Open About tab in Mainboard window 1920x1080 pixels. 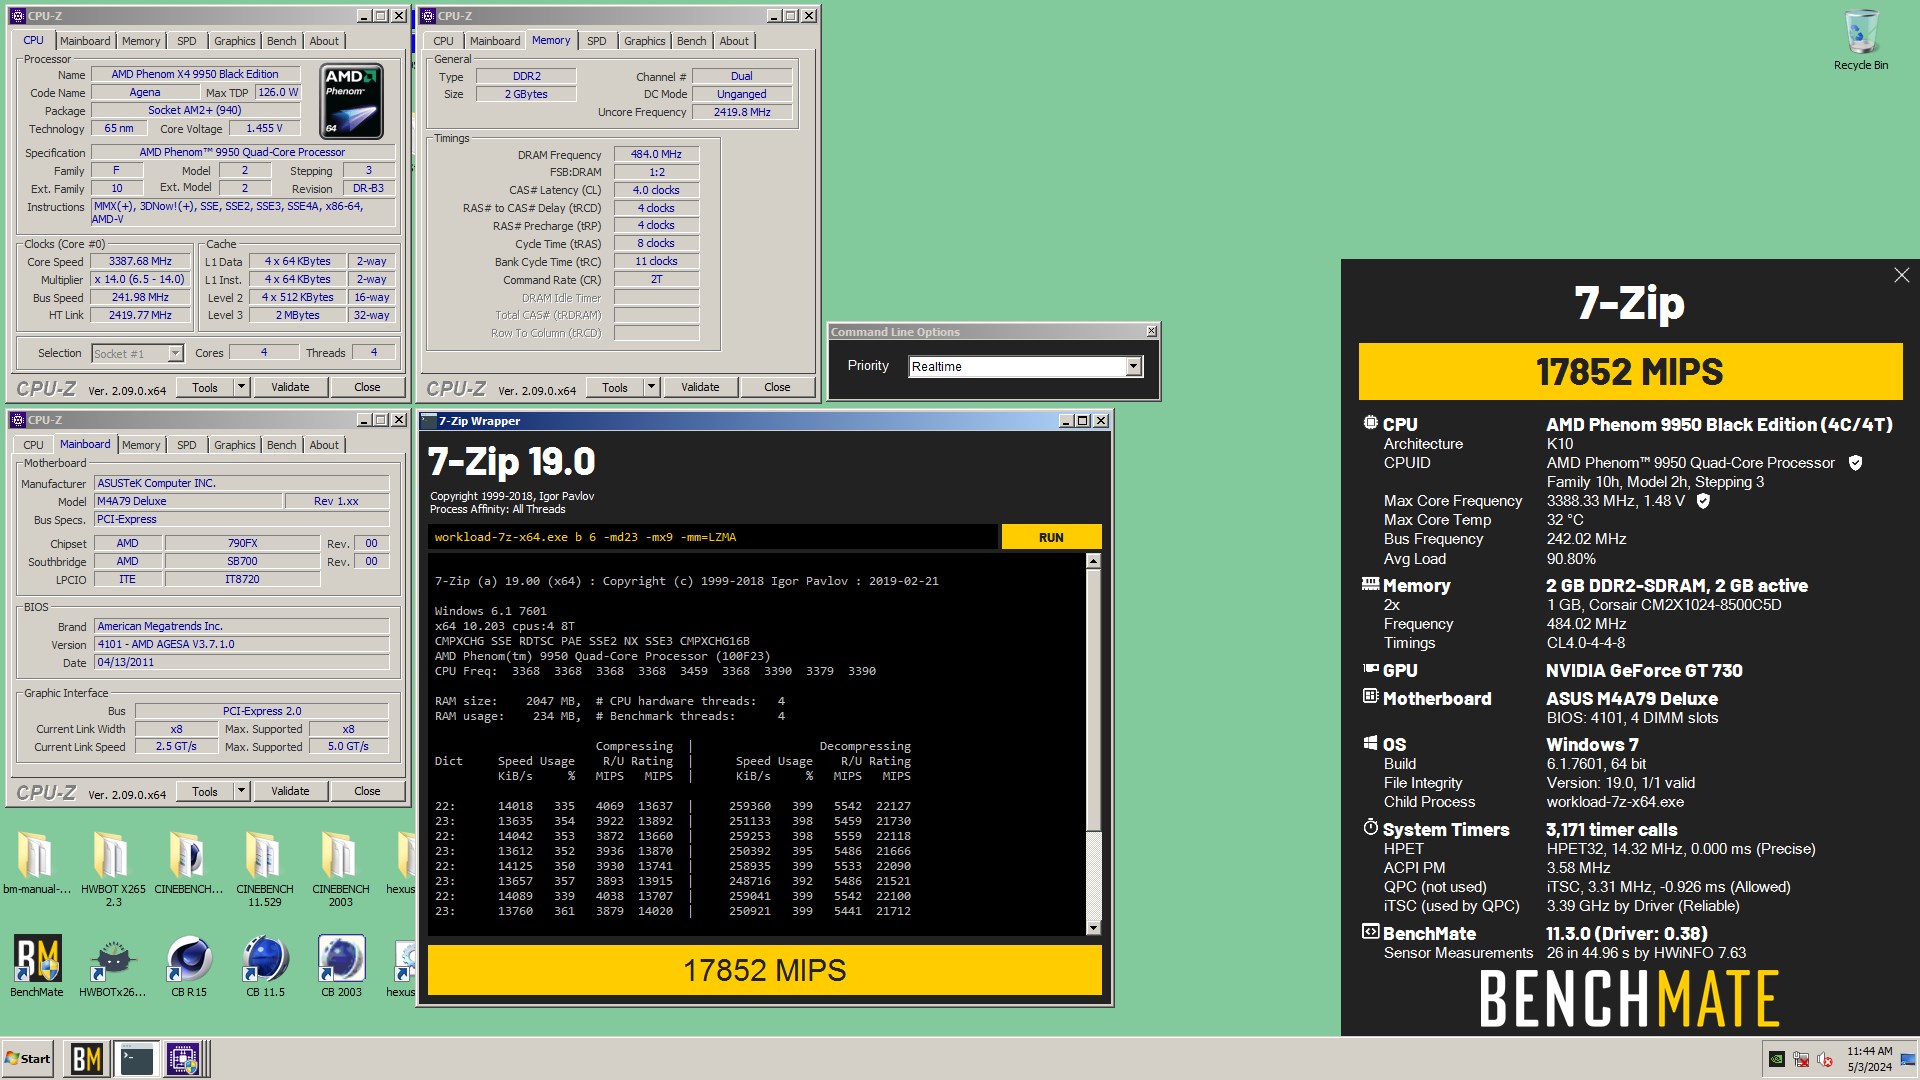click(323, 445)
